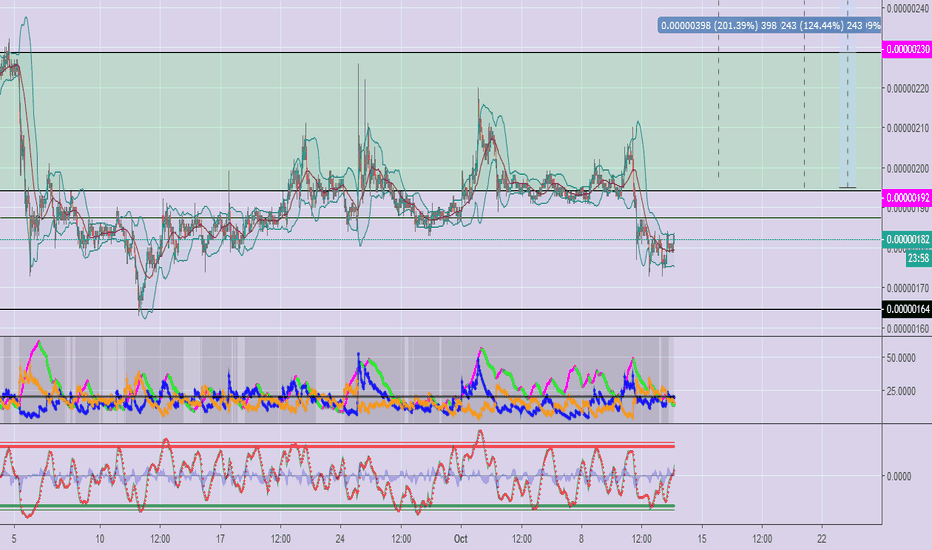Click date 22 on the time axis

pyautogui.click(x=822, y=539)
